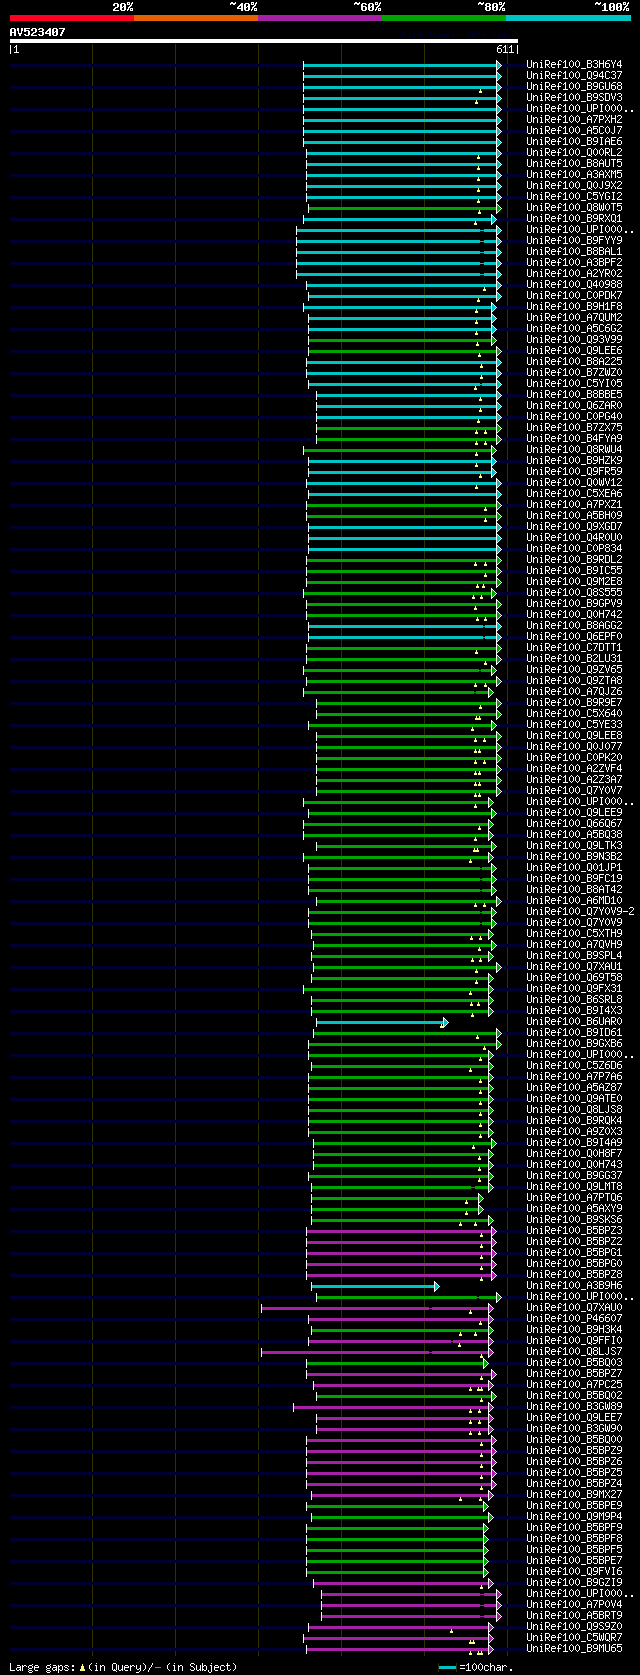Image resolution: width=640 pixels, height=1675 pixels.
Task: Select label UniRef100_B4FYA9
Action: click(x=574, y=439)
